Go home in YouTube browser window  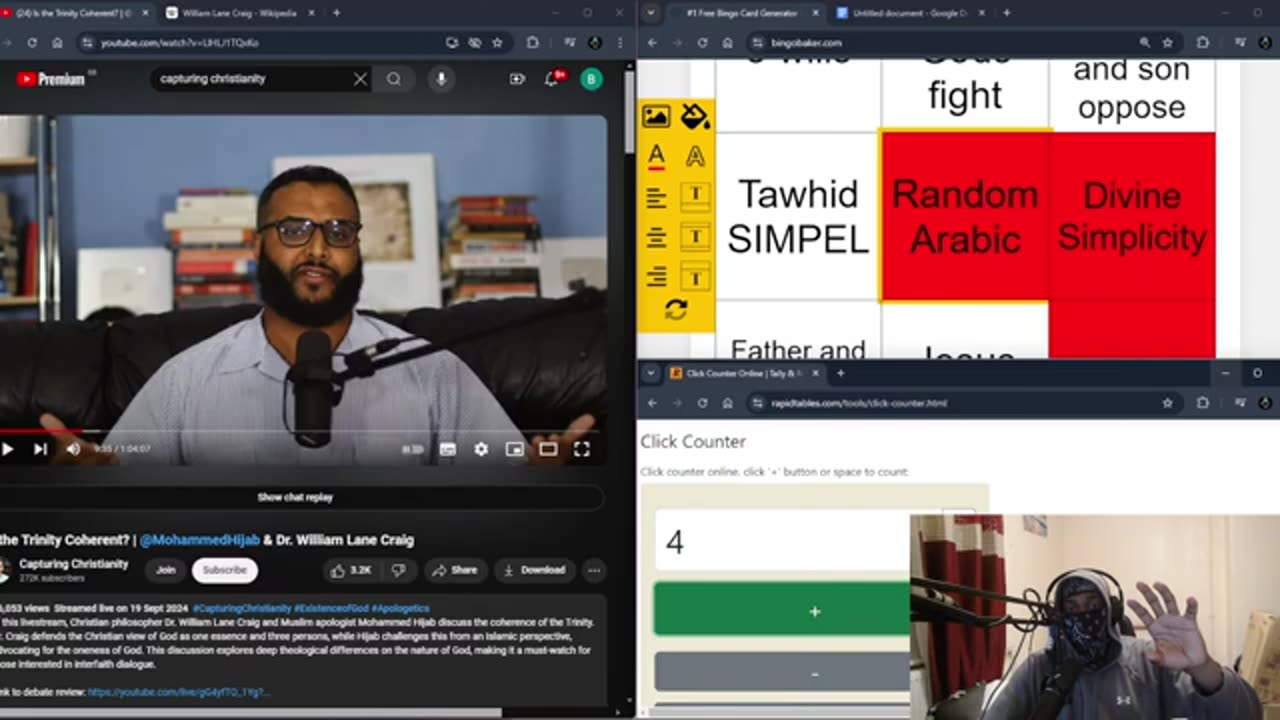coord(57,43)
